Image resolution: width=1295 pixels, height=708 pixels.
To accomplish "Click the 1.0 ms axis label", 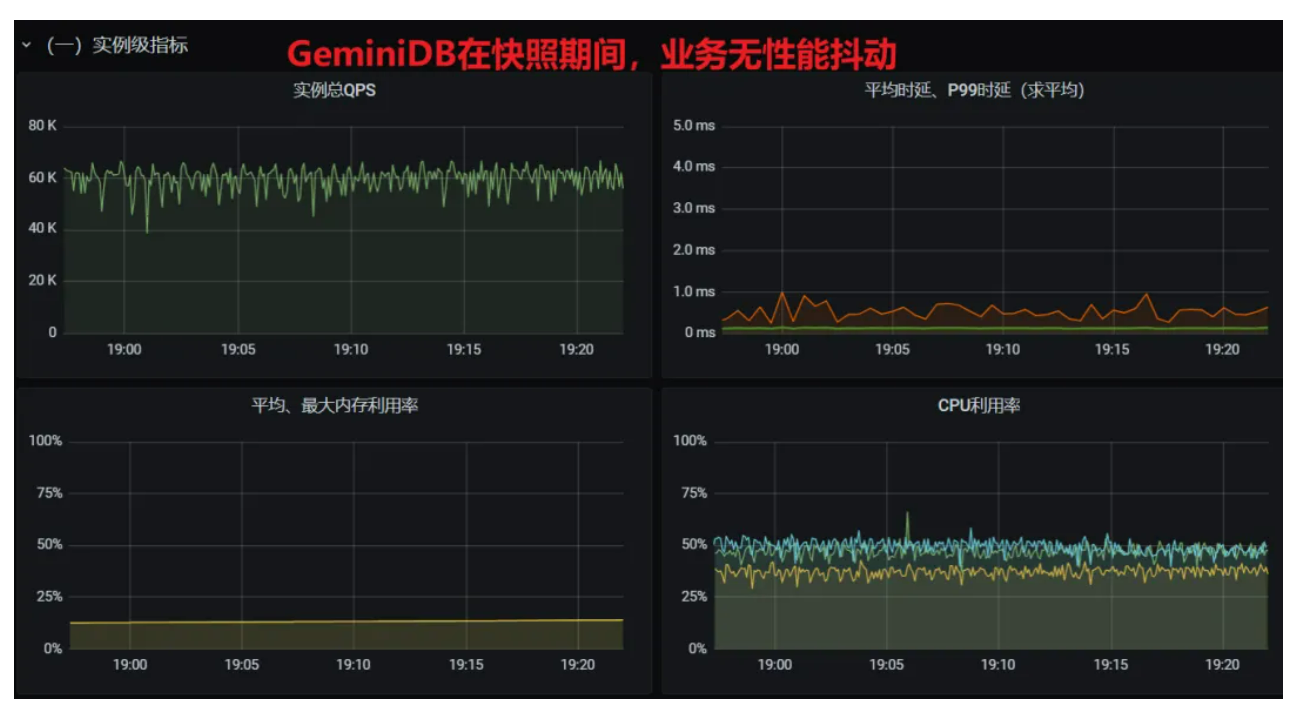I will 694,291.
